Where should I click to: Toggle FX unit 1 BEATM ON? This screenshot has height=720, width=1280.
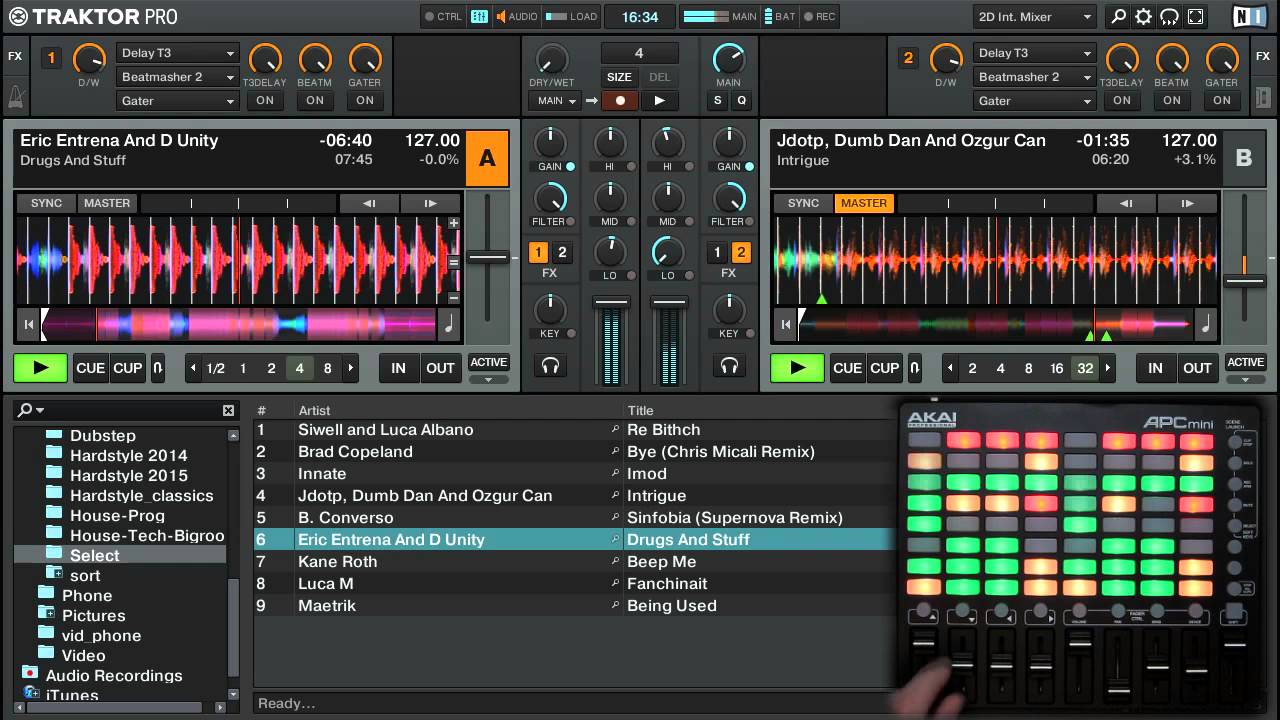(315, 100)
